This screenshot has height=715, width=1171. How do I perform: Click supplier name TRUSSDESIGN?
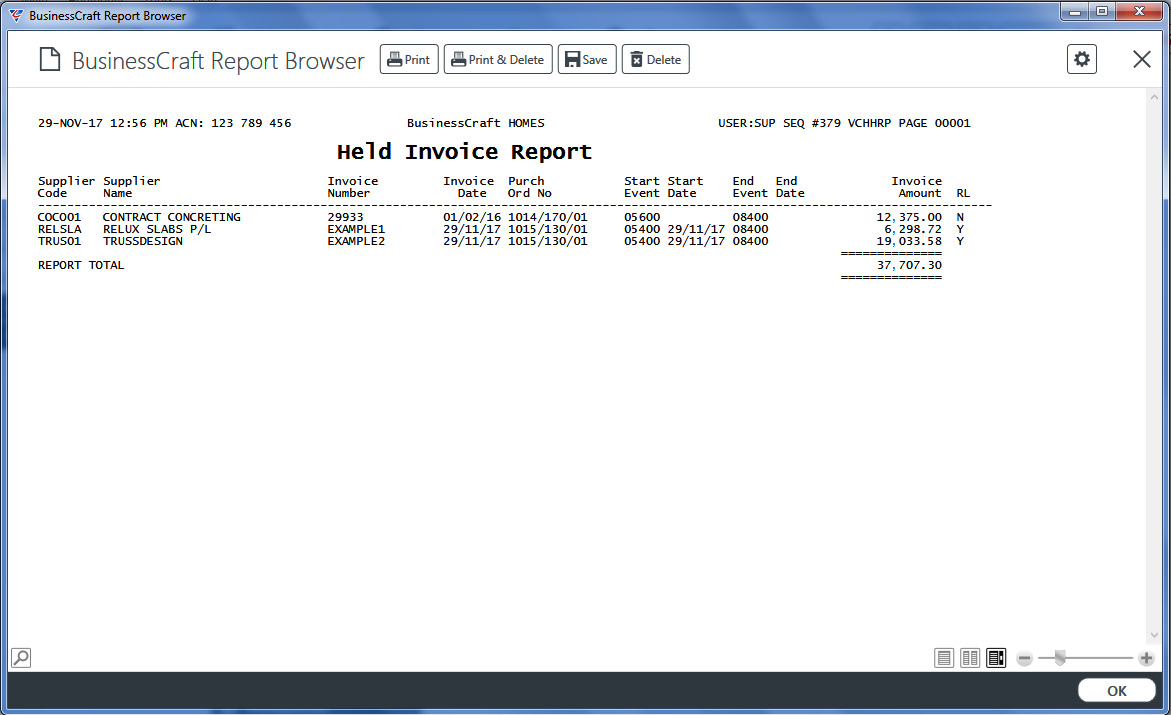click(x=143, y=241)
